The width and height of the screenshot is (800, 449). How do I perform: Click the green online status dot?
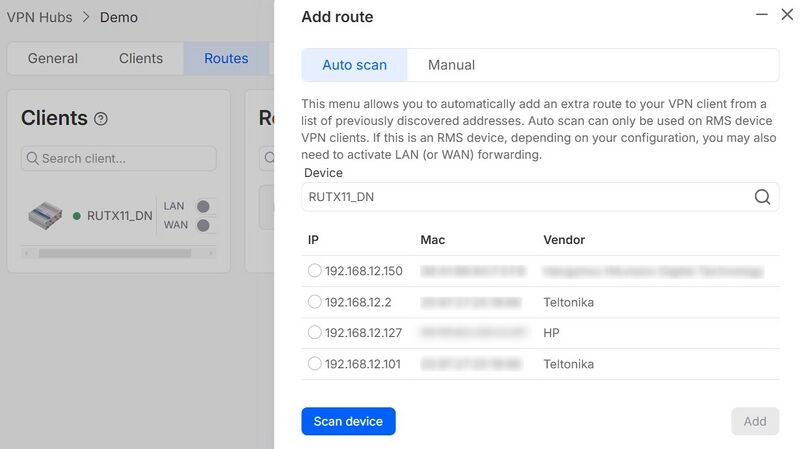[x=77, y=216]
